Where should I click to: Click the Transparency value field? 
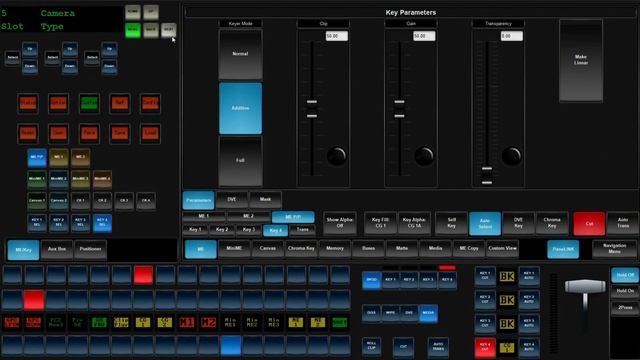[x=512, y=36]
